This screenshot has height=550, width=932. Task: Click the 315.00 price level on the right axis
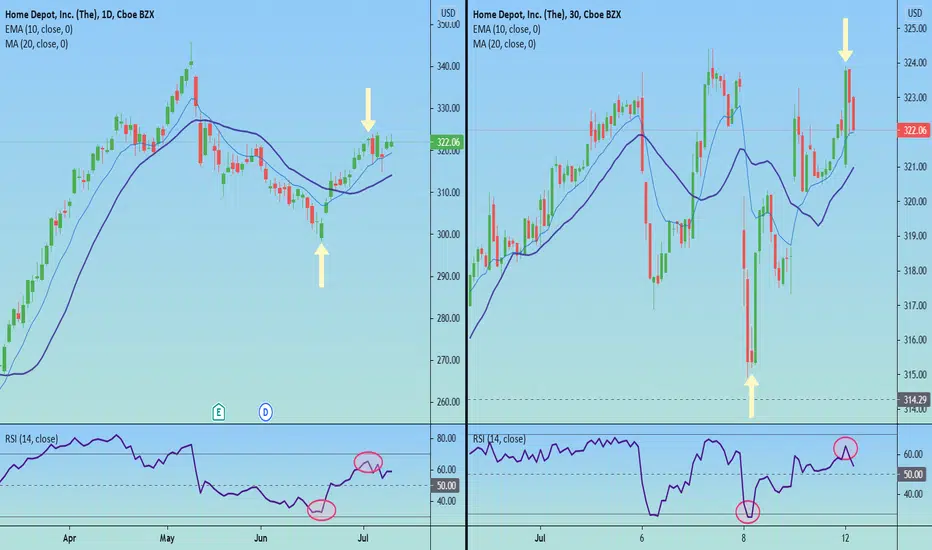[915, 375]
